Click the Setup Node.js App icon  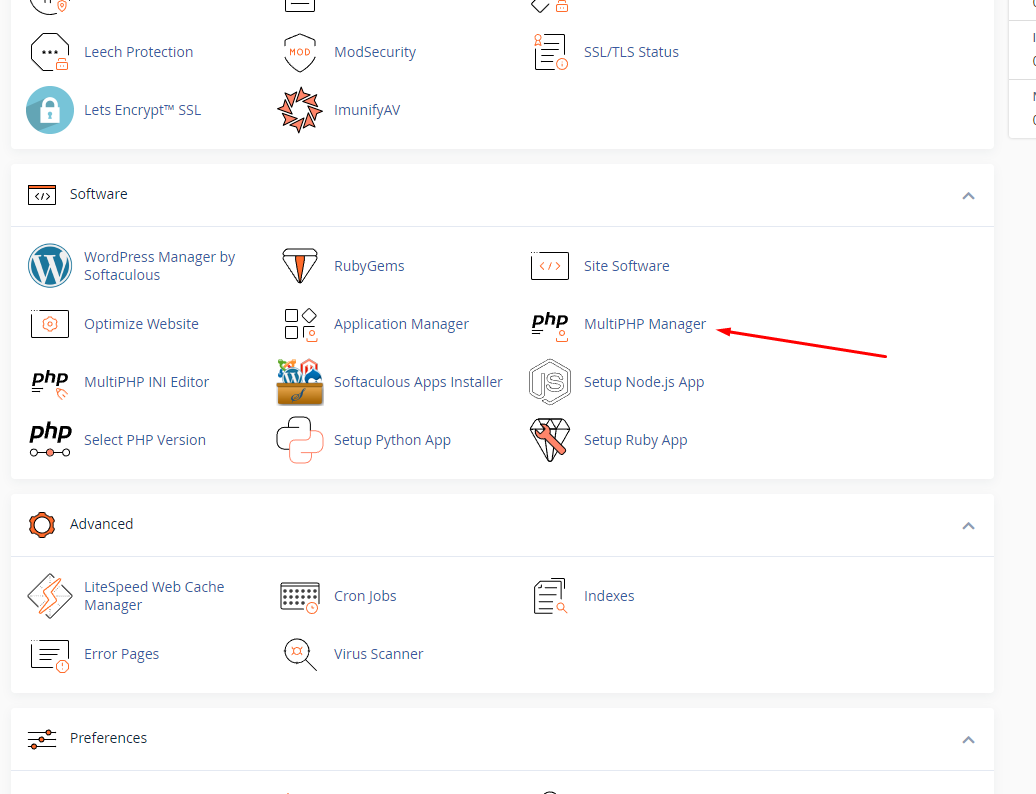point(549,382)
